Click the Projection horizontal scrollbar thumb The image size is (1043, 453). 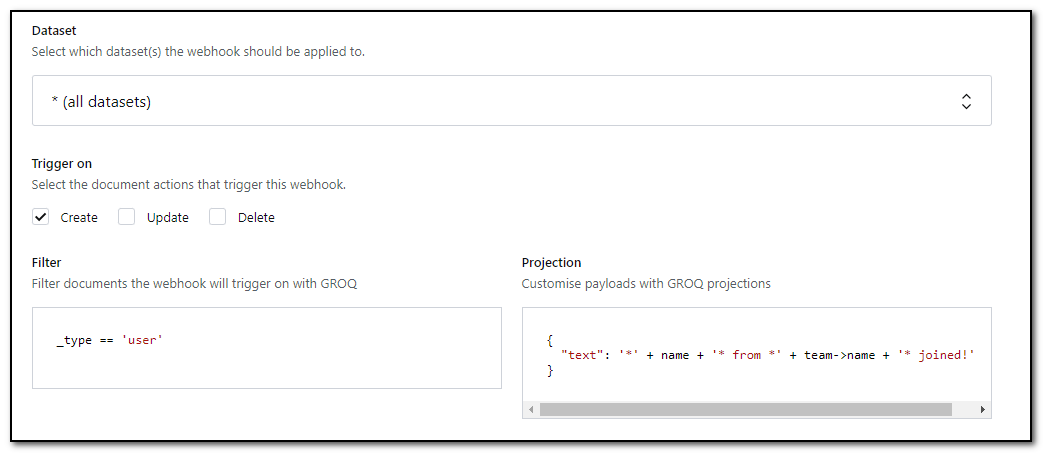(745, 409)
